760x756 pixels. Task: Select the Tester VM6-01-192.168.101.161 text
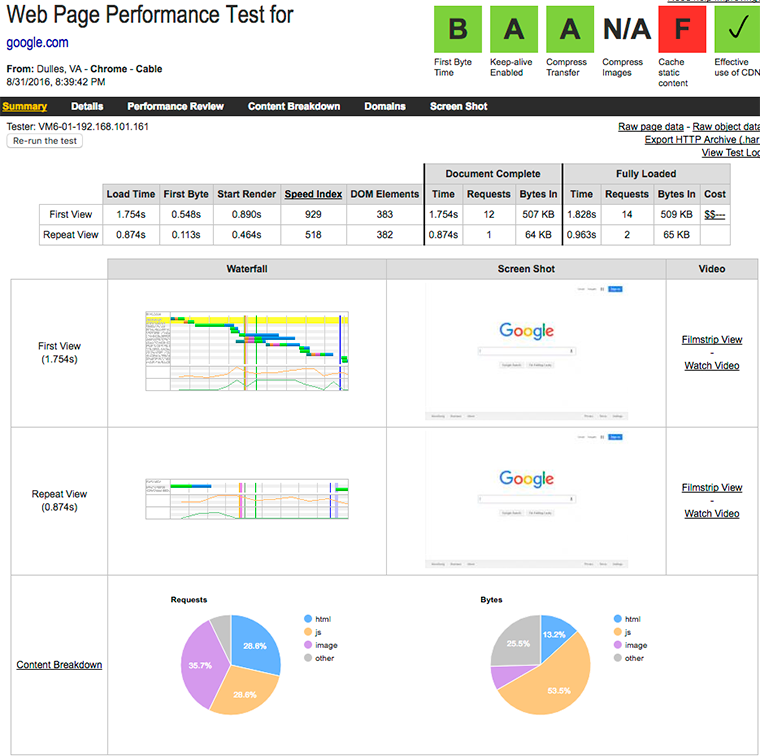tap(78, 126)
